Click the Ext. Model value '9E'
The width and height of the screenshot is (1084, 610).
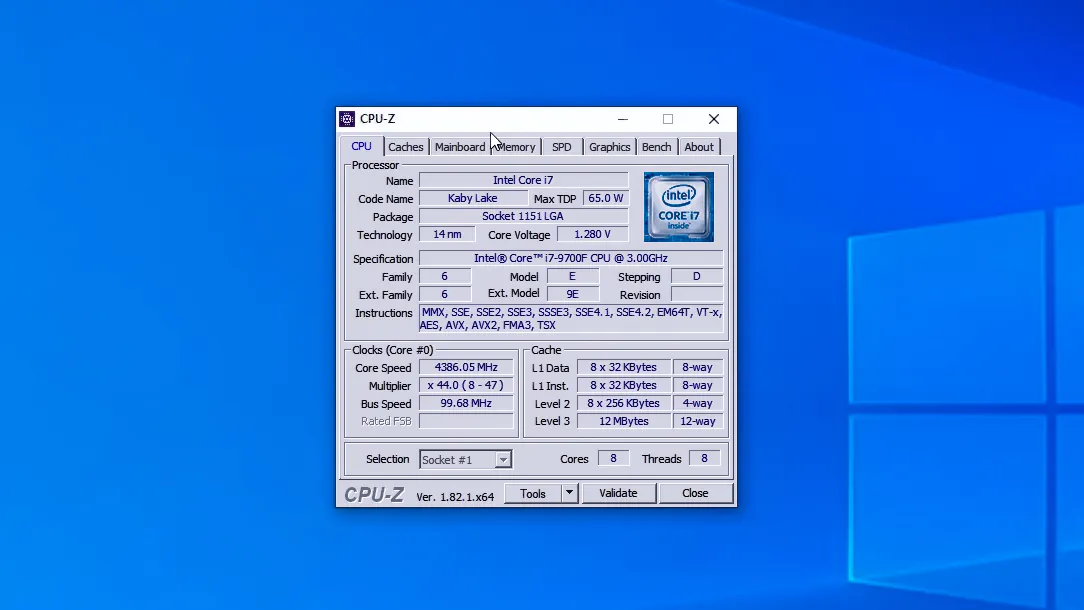coord(572,294)
